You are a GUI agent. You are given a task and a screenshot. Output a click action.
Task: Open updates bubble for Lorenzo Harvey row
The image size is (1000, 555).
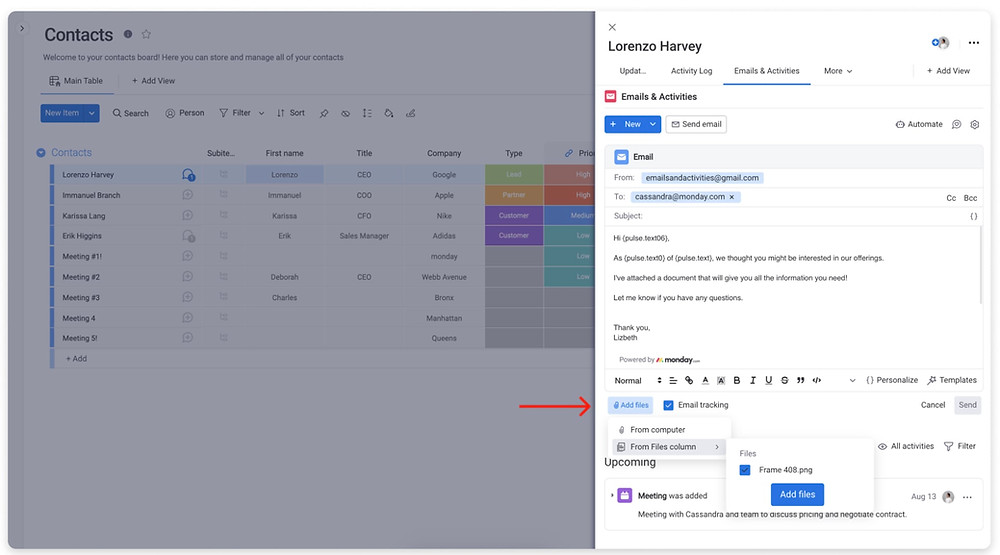click(188, 174)
